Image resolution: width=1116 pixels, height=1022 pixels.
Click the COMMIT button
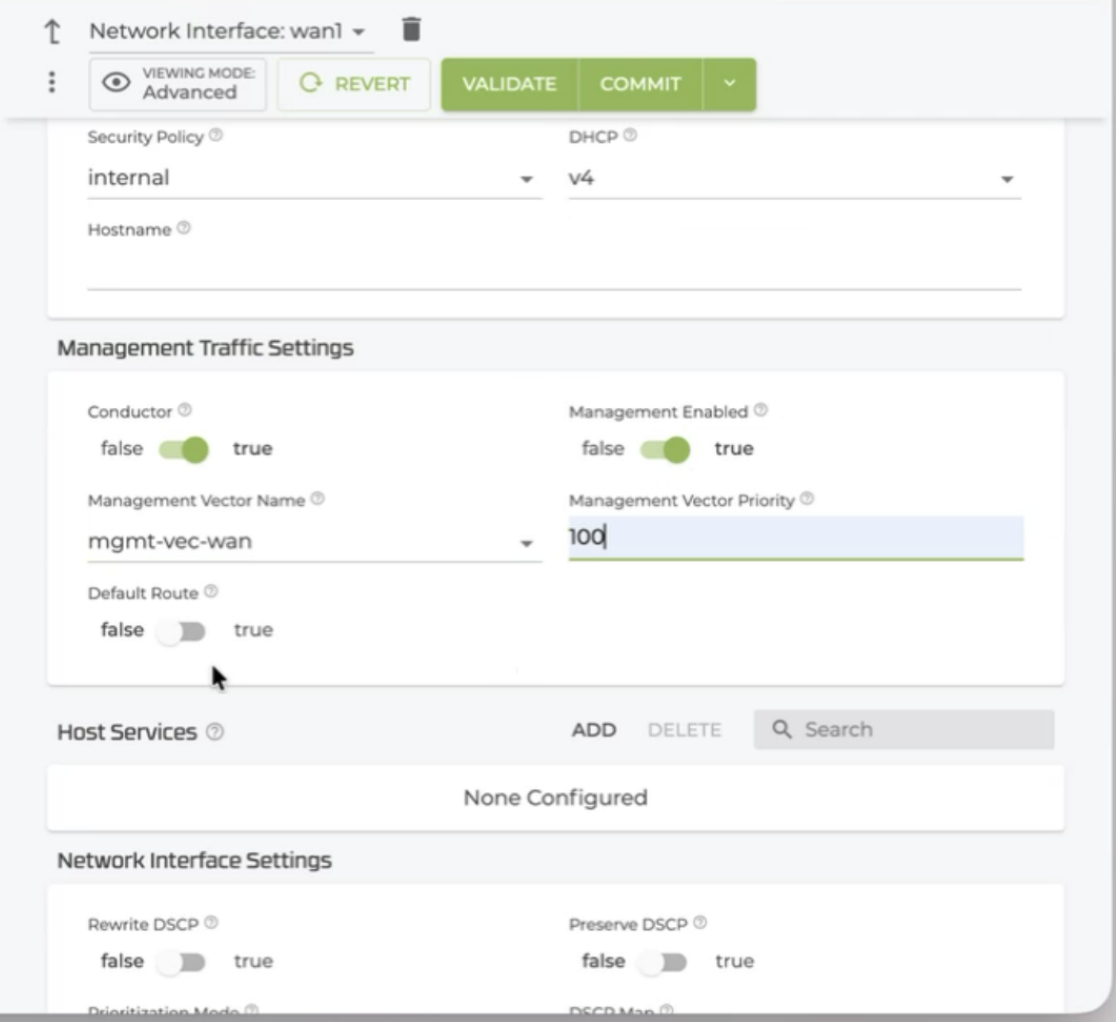coord(641,84)
